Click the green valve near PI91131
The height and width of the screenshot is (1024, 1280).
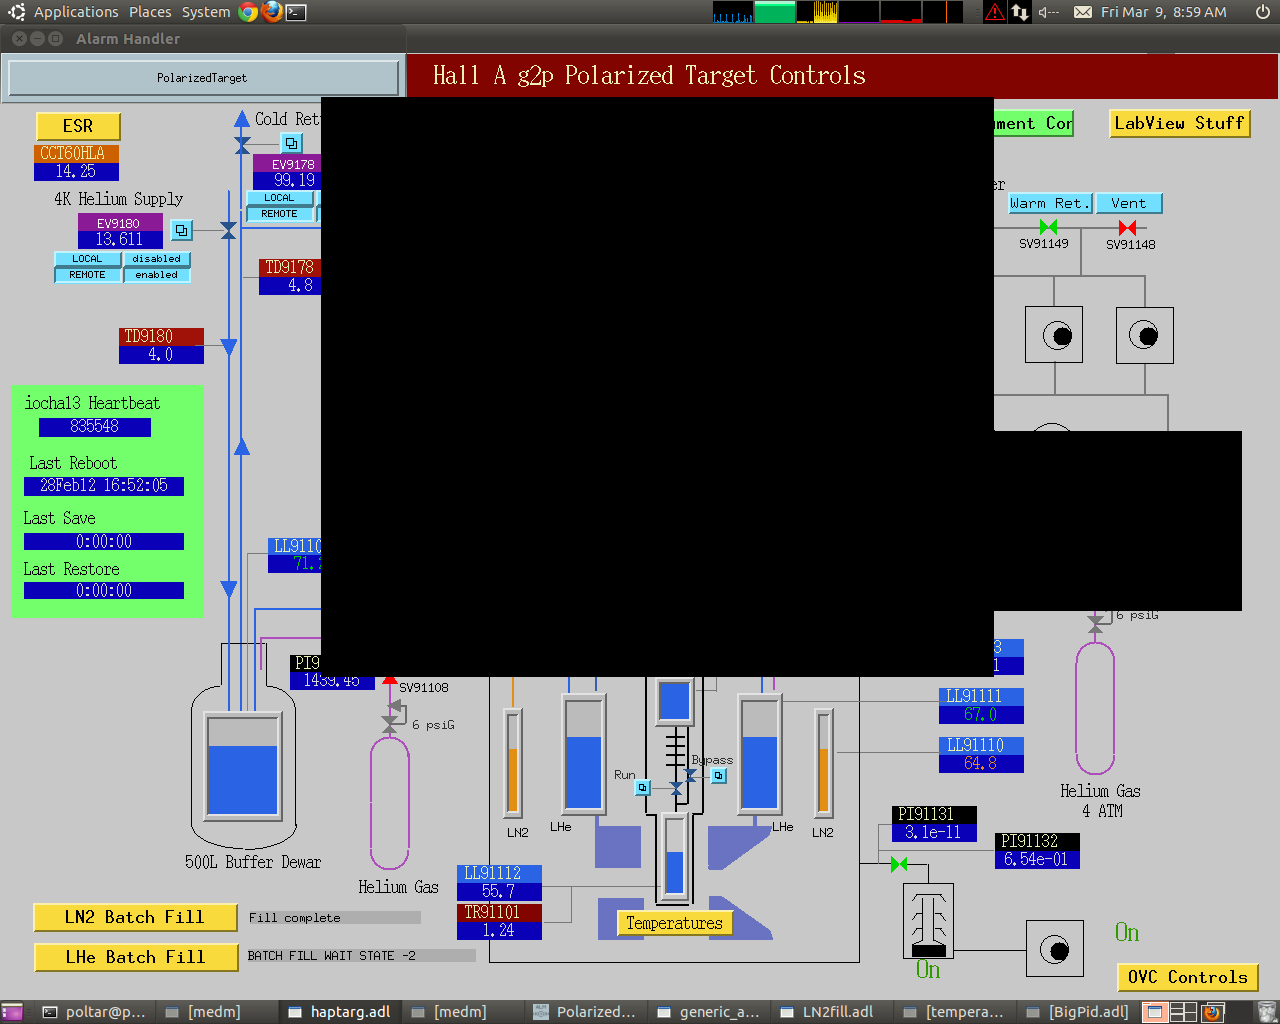click(x=899, y=864)
